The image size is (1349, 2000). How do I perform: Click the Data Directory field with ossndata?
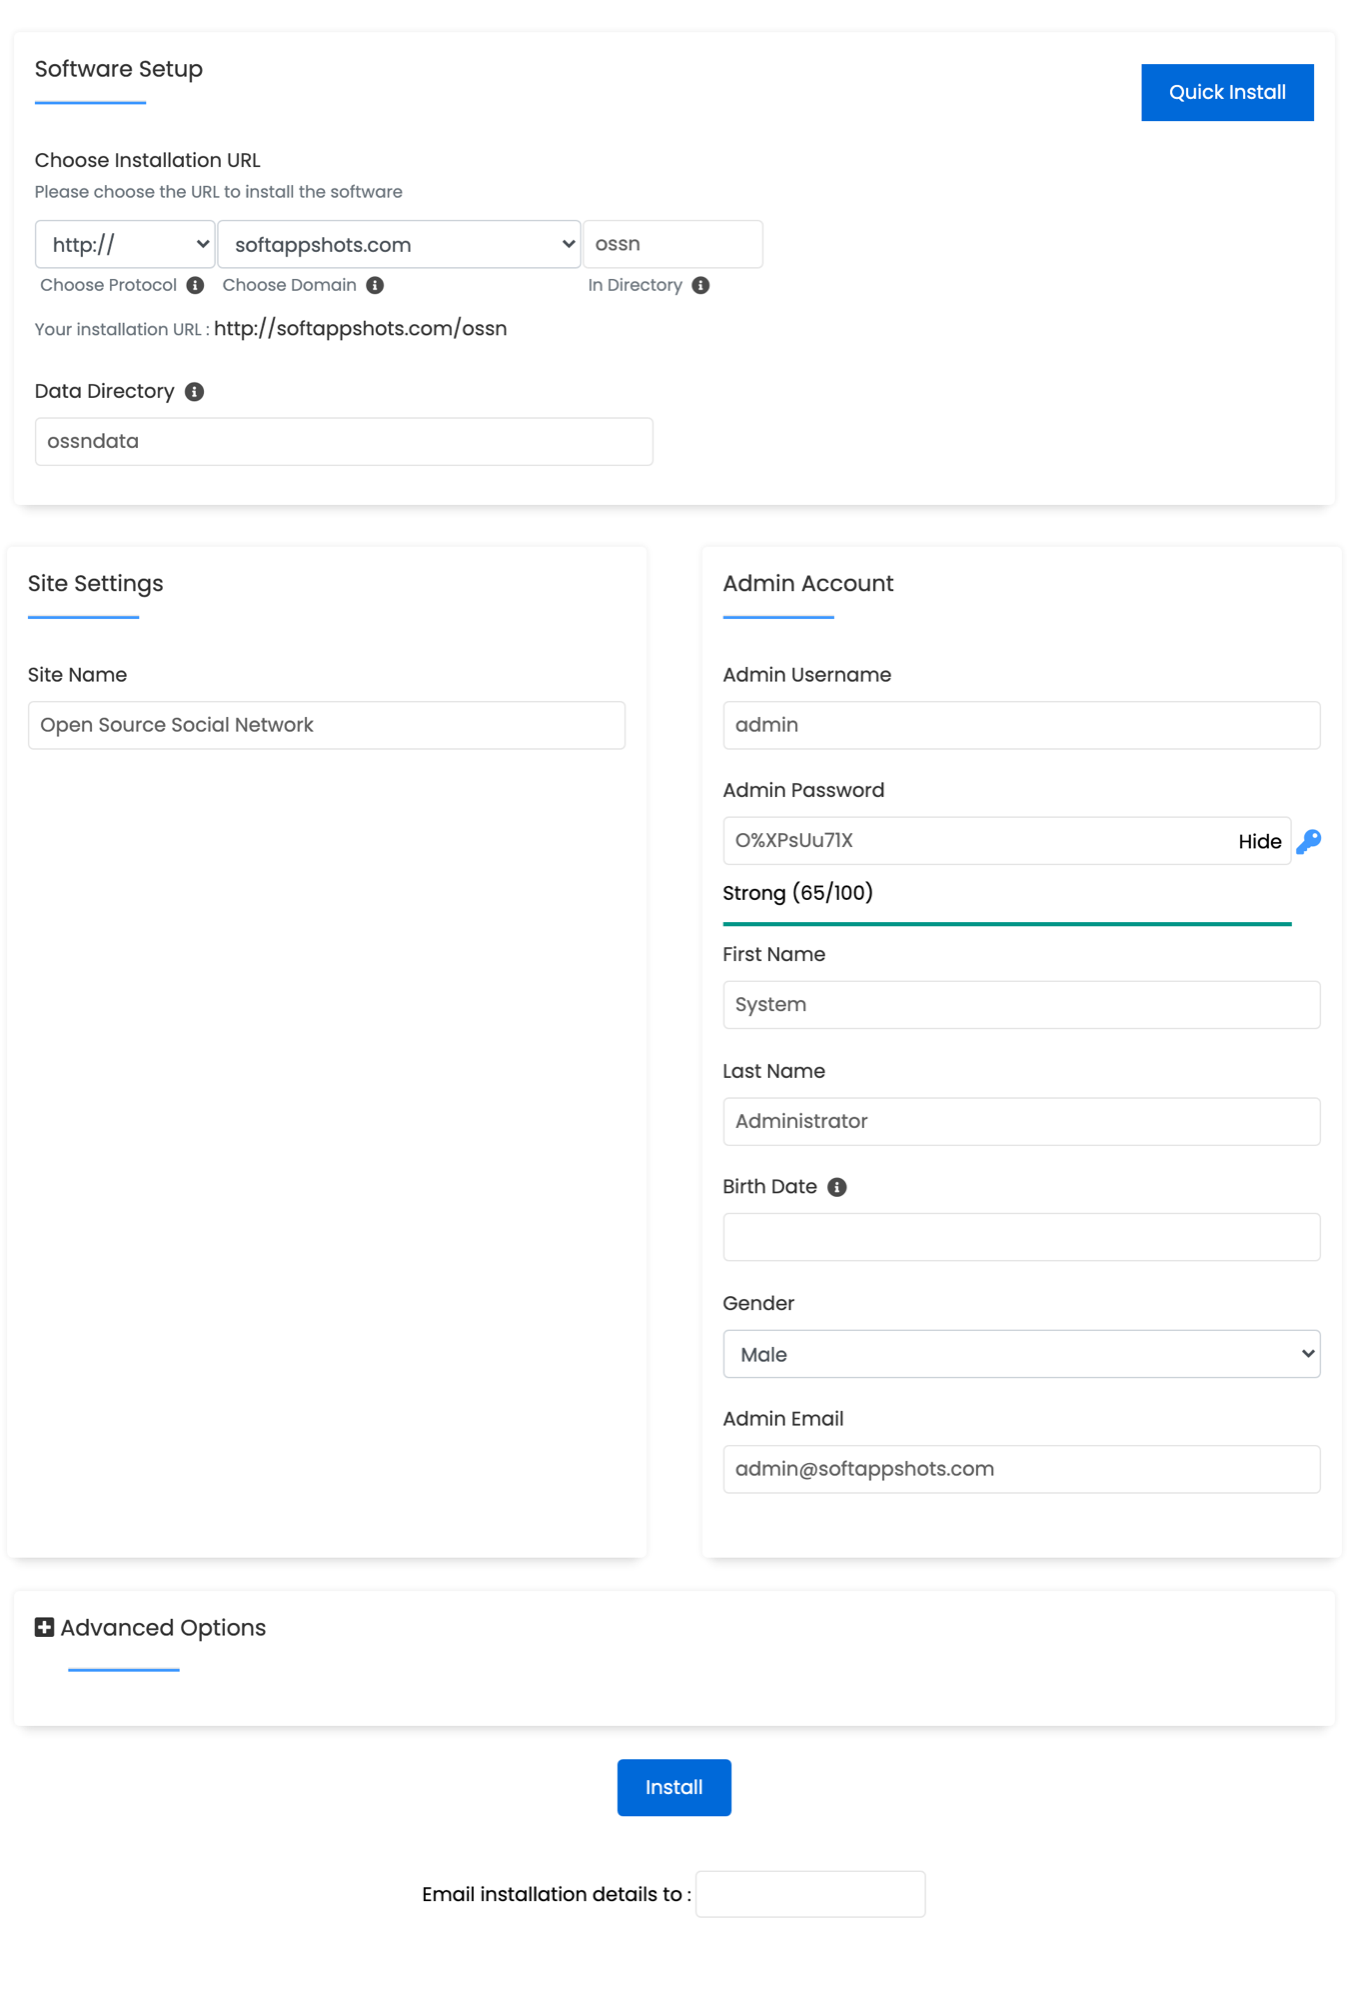(x=344, y=441)
